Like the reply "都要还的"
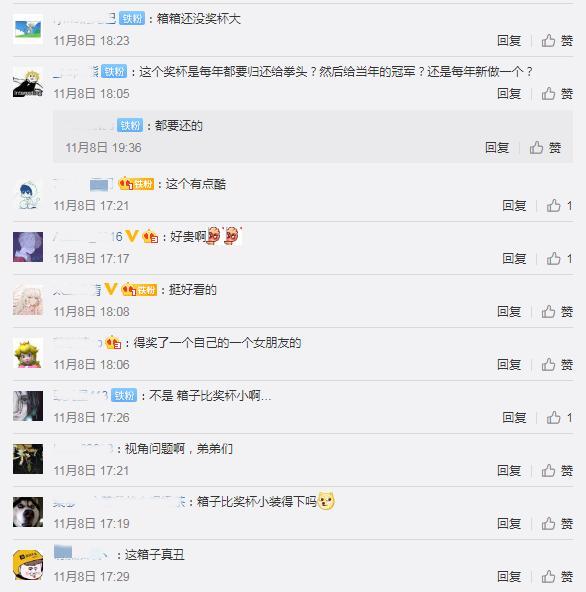Screen dimensions: 586x592 [x=545, y=148]
